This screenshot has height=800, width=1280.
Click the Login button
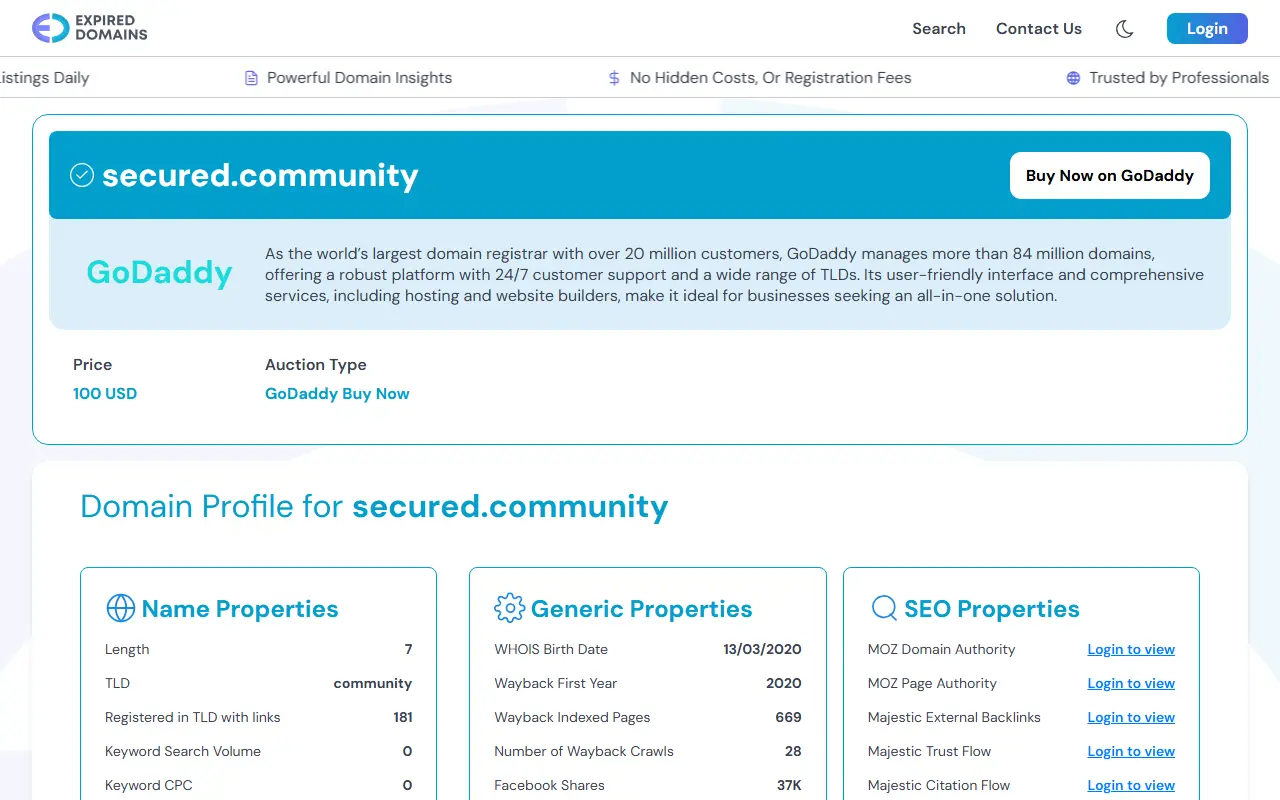[1207, 29]
